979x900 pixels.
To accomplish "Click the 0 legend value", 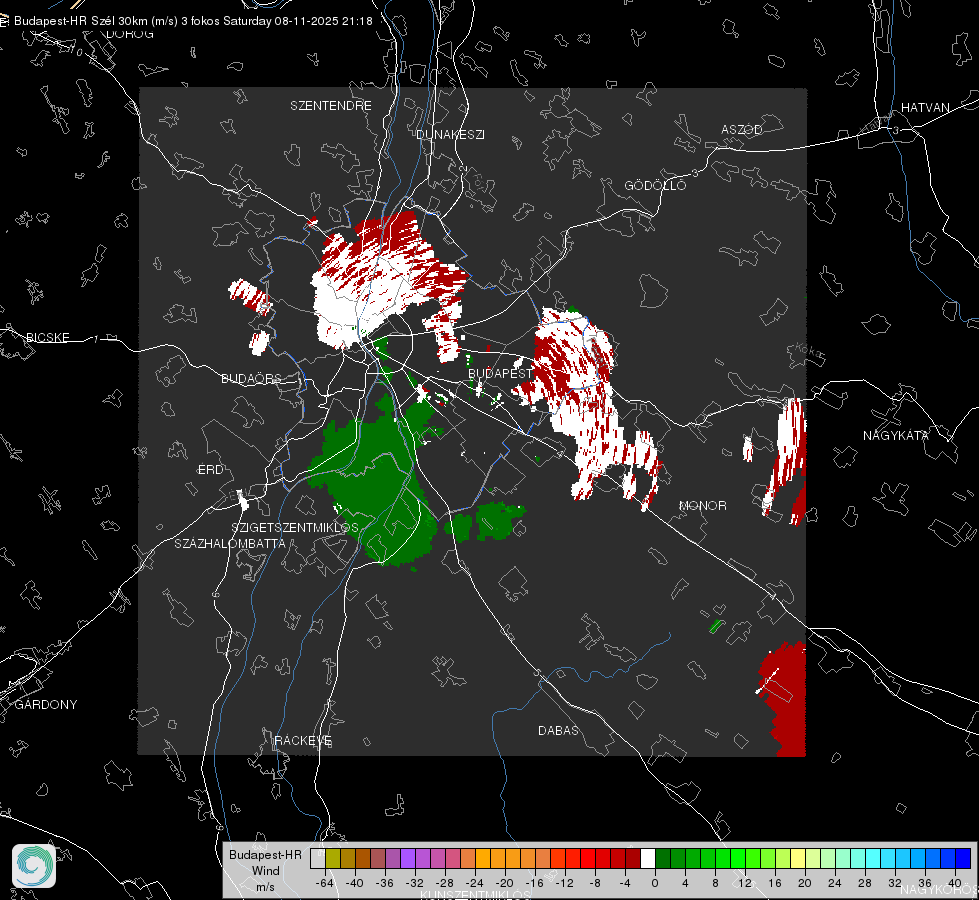I will tap(655, 883).
